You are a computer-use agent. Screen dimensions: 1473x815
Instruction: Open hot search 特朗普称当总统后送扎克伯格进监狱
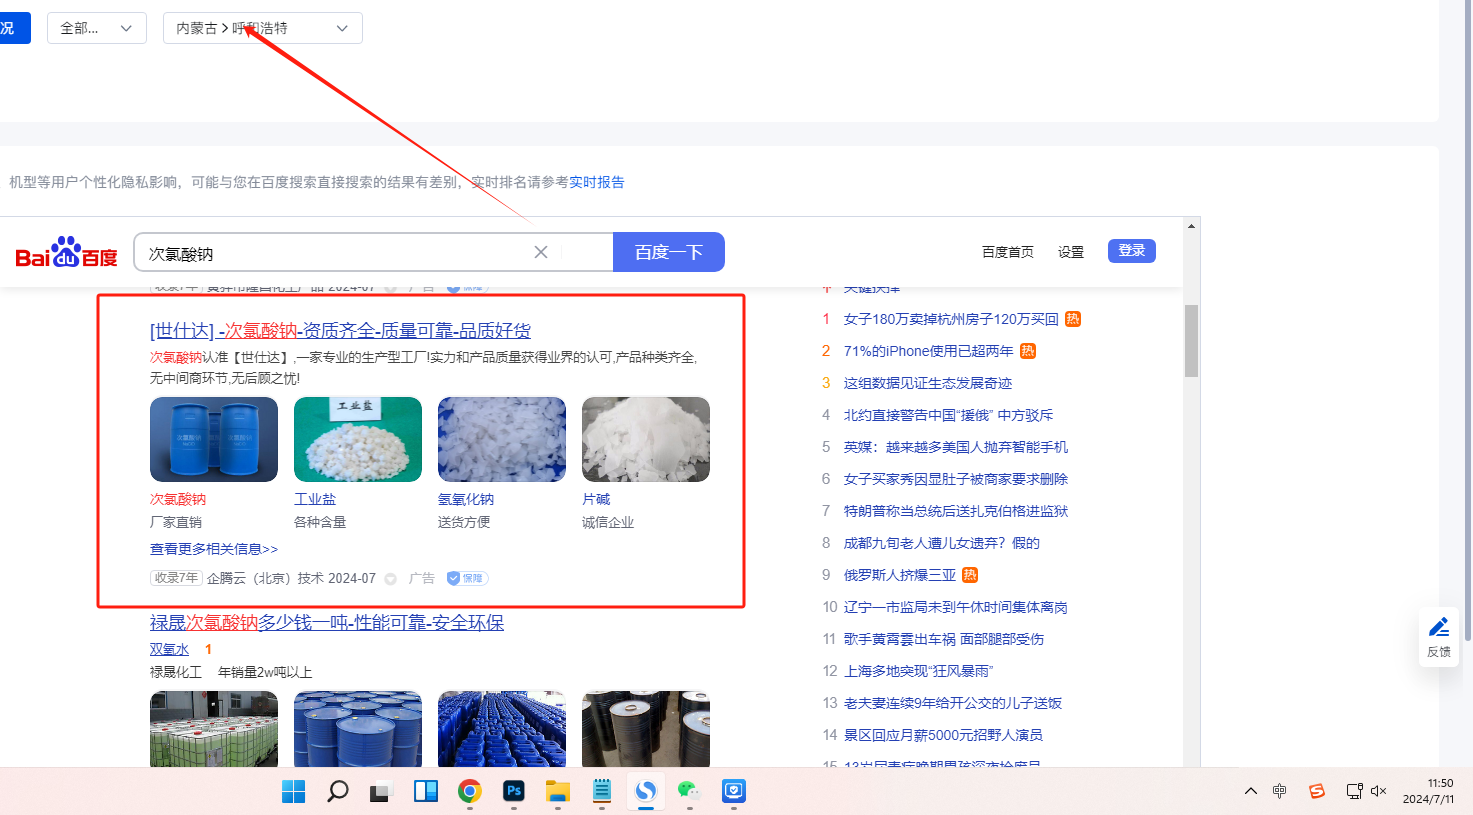(x=956, y=511)
